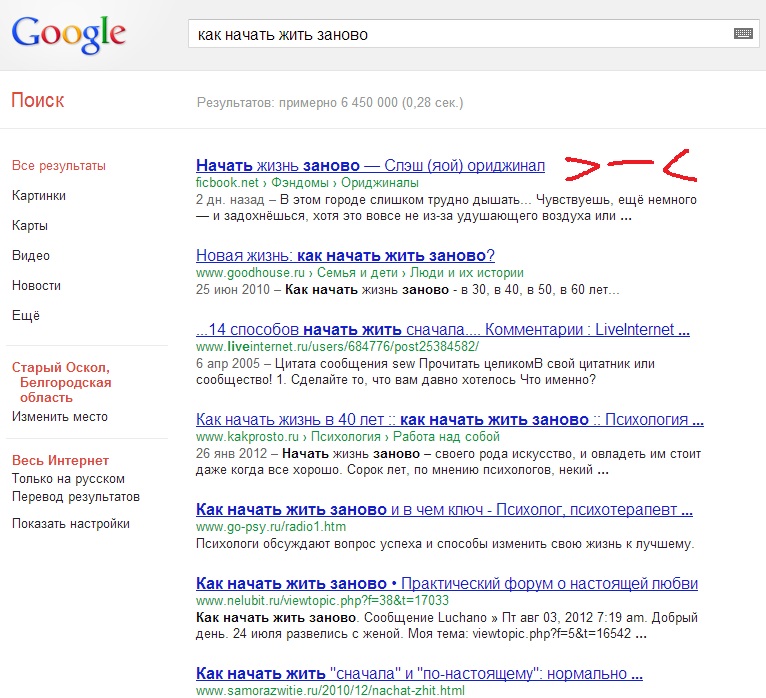This screenshot has height=698, width=766.
Task: Click 'Ориджиналы' breadcrumb under ficbook.net
Action: (380, 183)
